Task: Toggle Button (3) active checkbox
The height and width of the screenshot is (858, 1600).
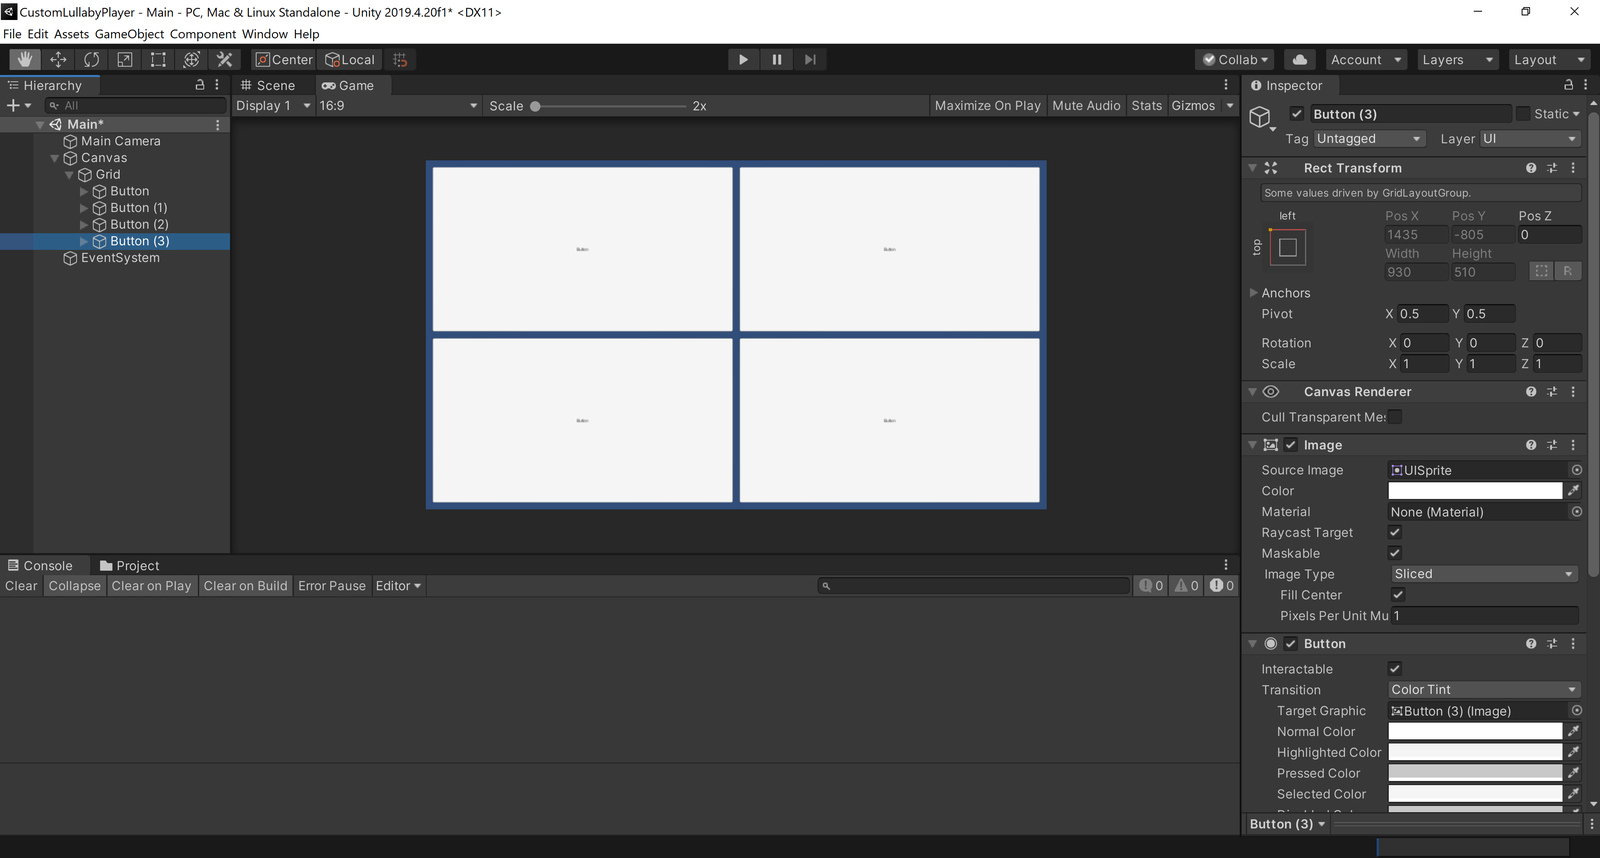Action: click(x=1297, y=114)
